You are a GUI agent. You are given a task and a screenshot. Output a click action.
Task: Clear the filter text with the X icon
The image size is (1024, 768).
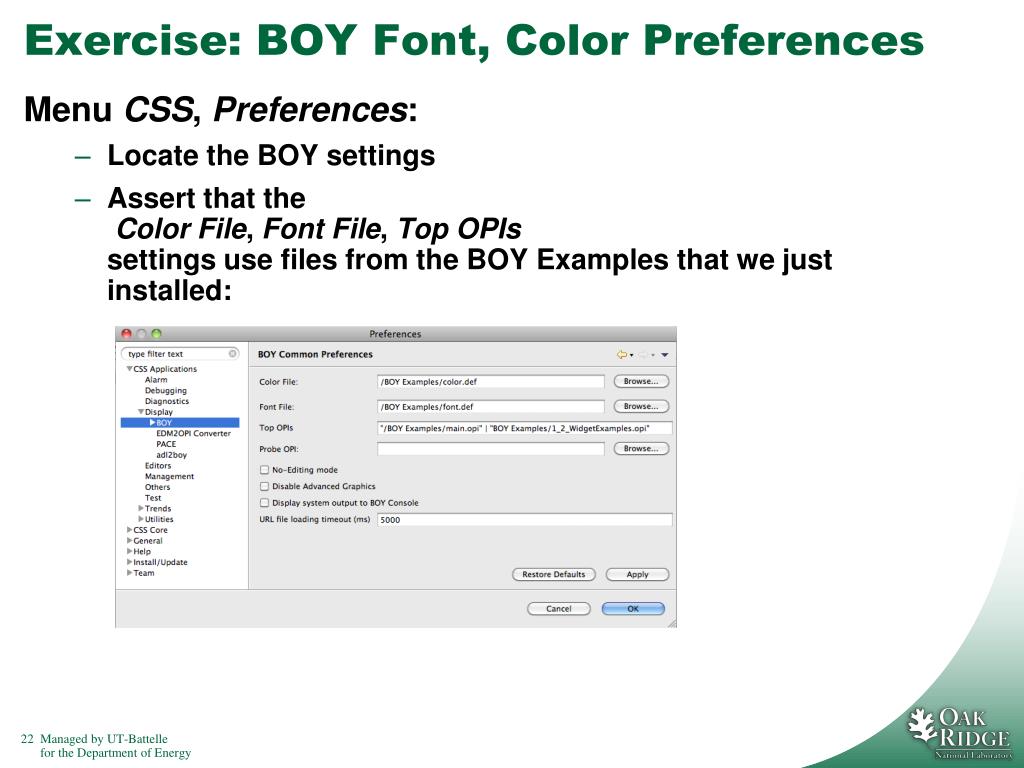232,353
